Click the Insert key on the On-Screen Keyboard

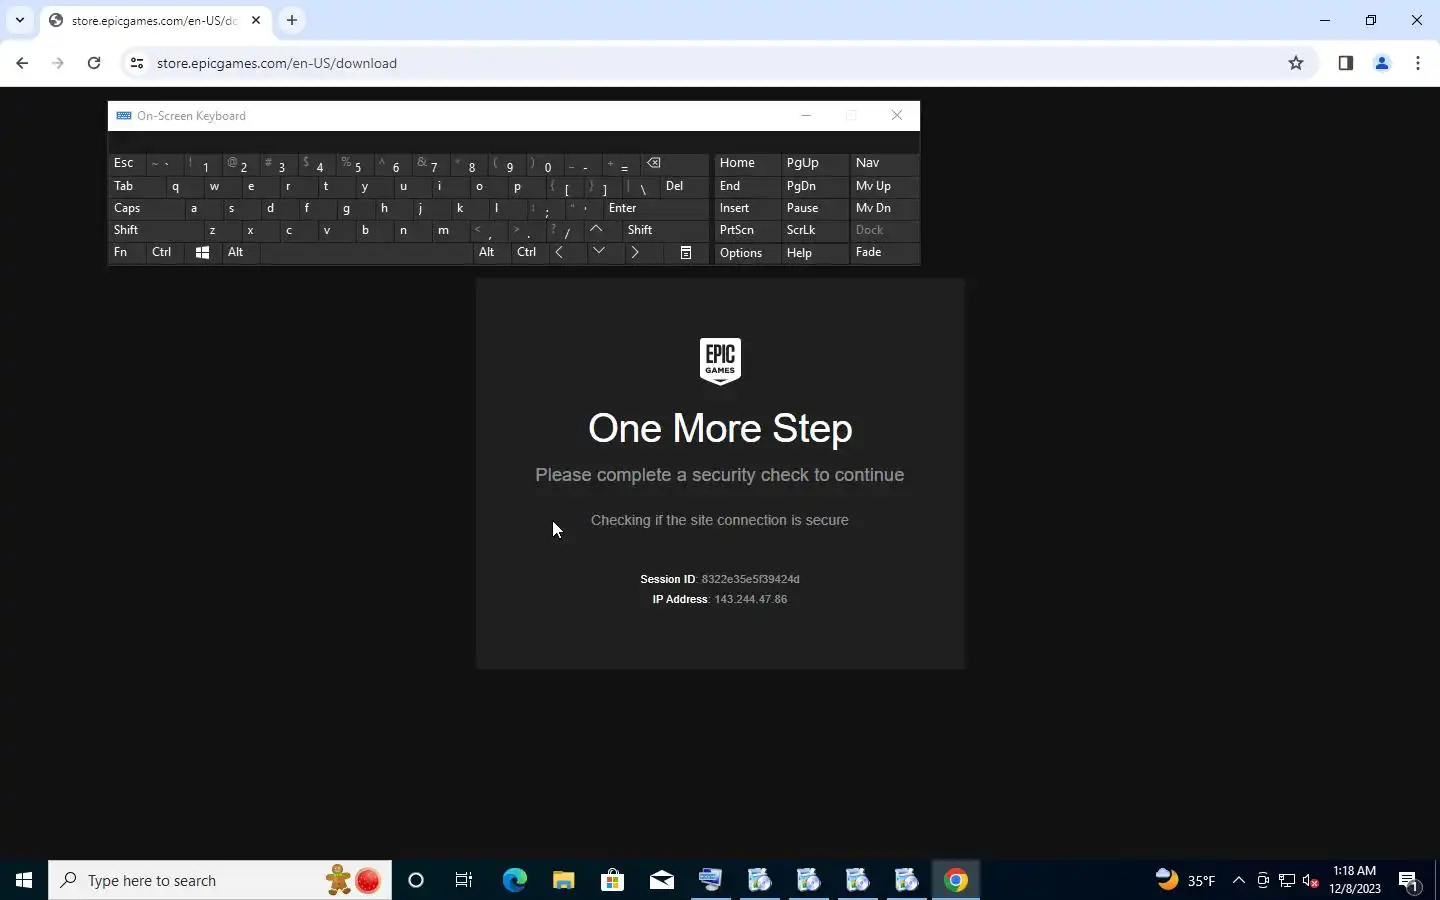click(746, 208)
